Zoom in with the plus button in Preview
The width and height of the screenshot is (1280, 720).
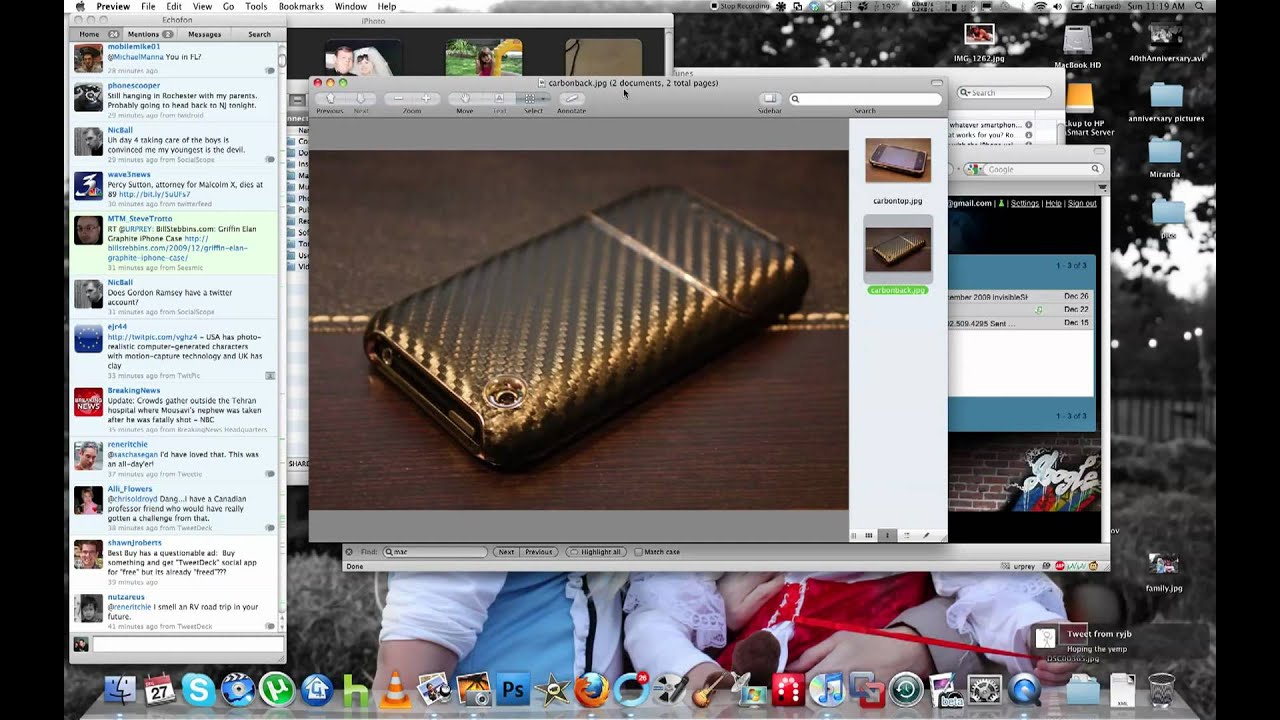(x=425, y=99)
